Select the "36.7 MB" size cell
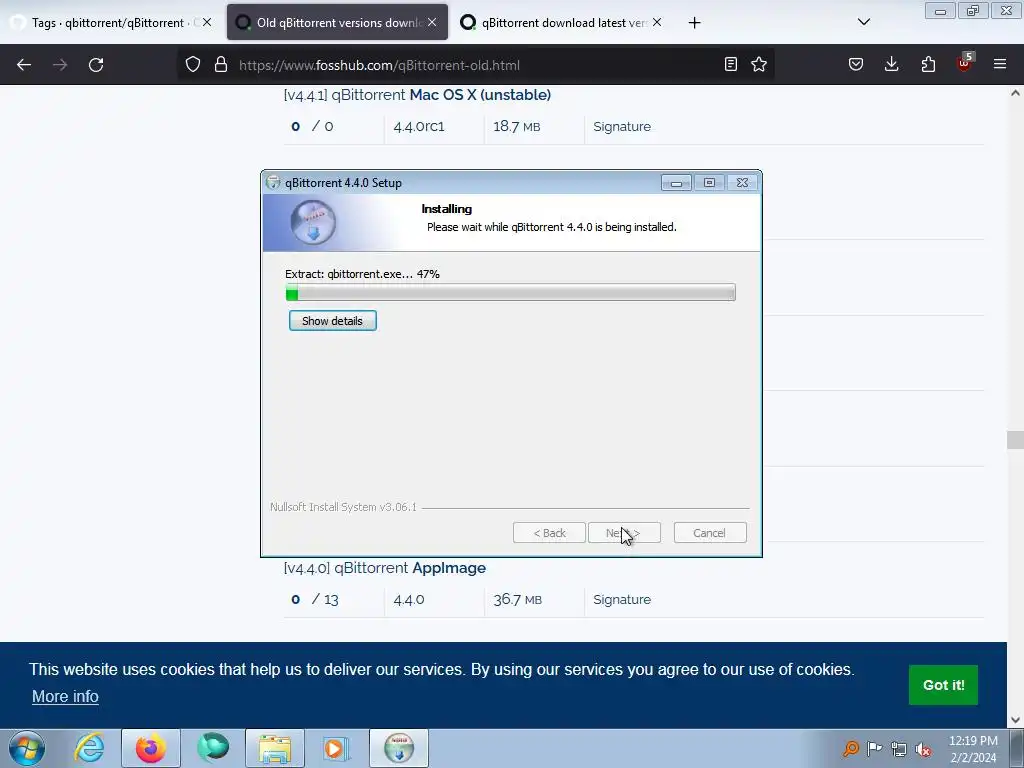 pyautogui.click(x=517, y=600)
